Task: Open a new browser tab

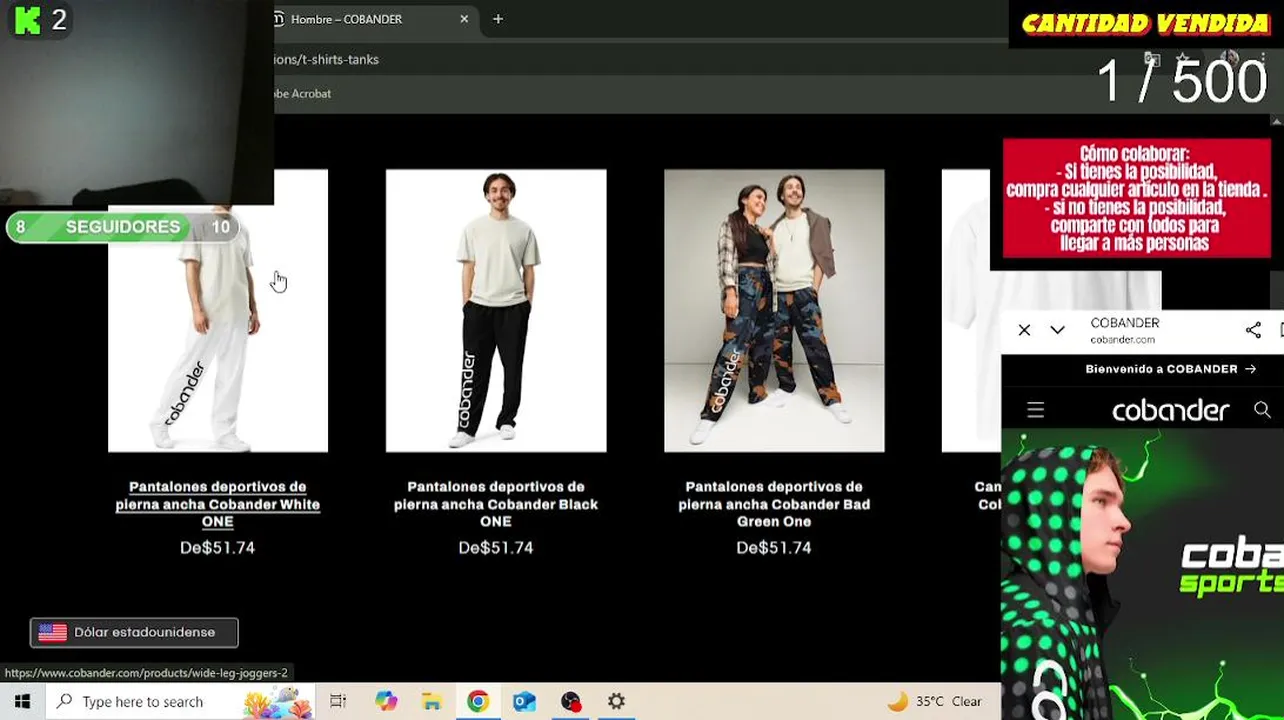Action: [498, 19]
